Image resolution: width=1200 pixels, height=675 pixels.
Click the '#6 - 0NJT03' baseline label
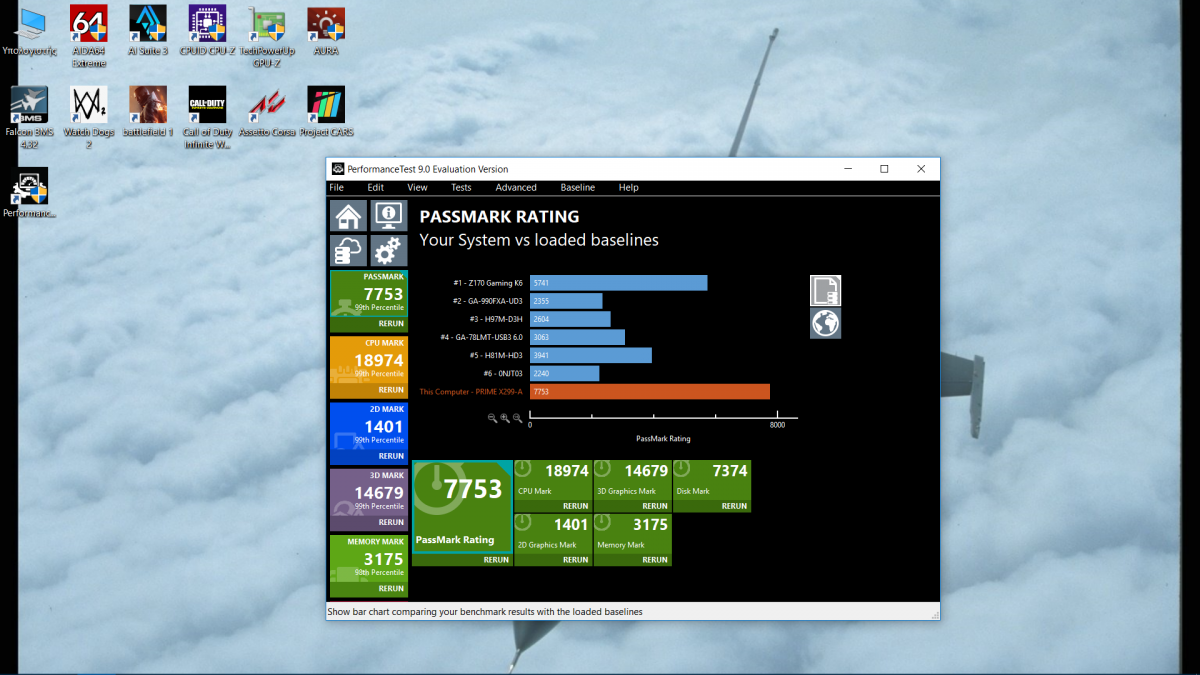[503, 373]
